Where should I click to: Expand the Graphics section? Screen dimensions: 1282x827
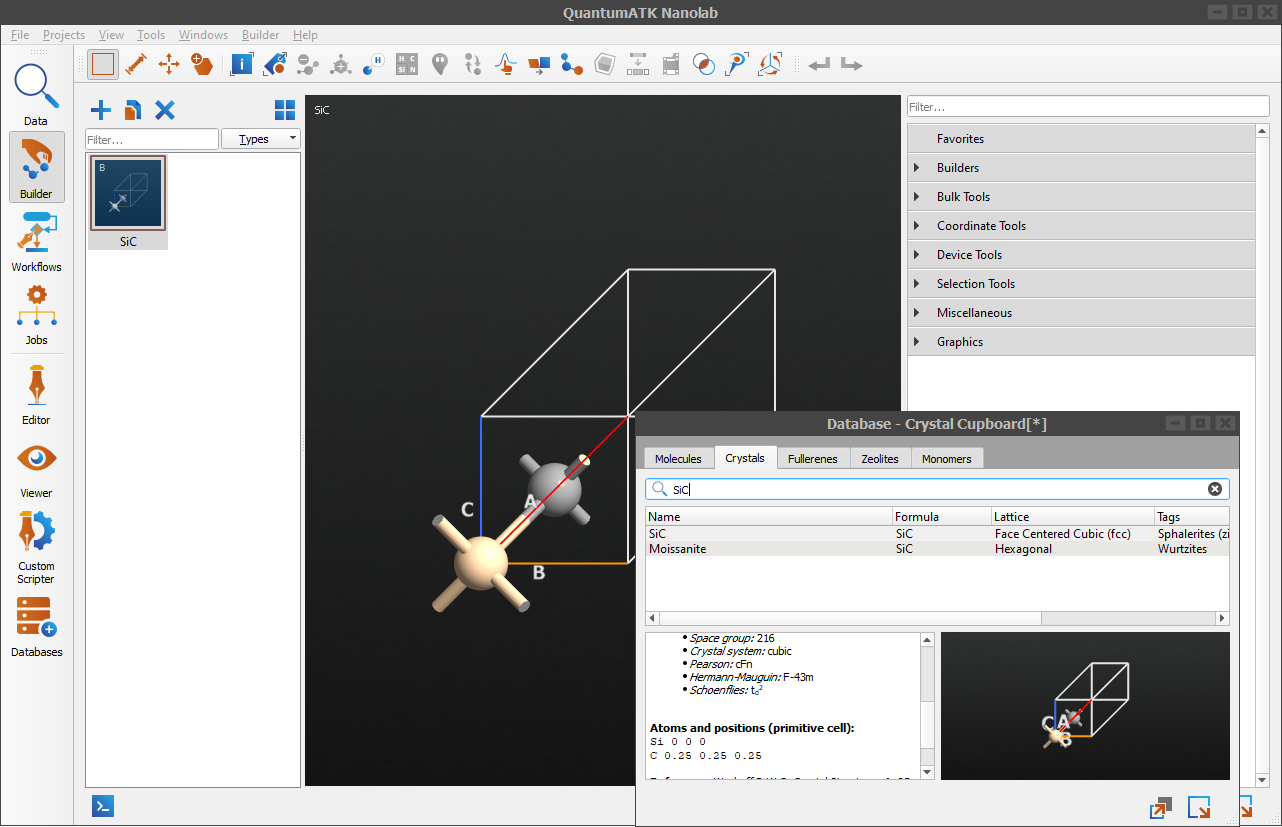[1081, 342]
